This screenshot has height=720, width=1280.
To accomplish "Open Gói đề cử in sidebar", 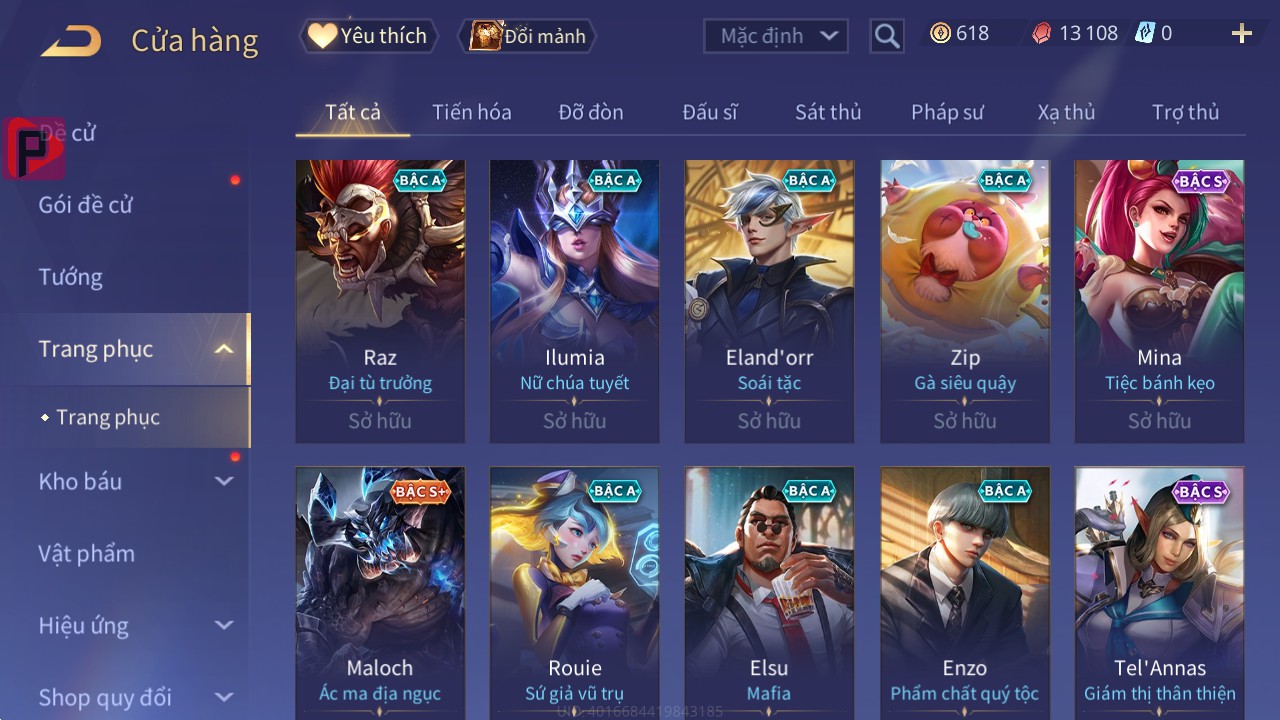I will (x=85, y=205).
